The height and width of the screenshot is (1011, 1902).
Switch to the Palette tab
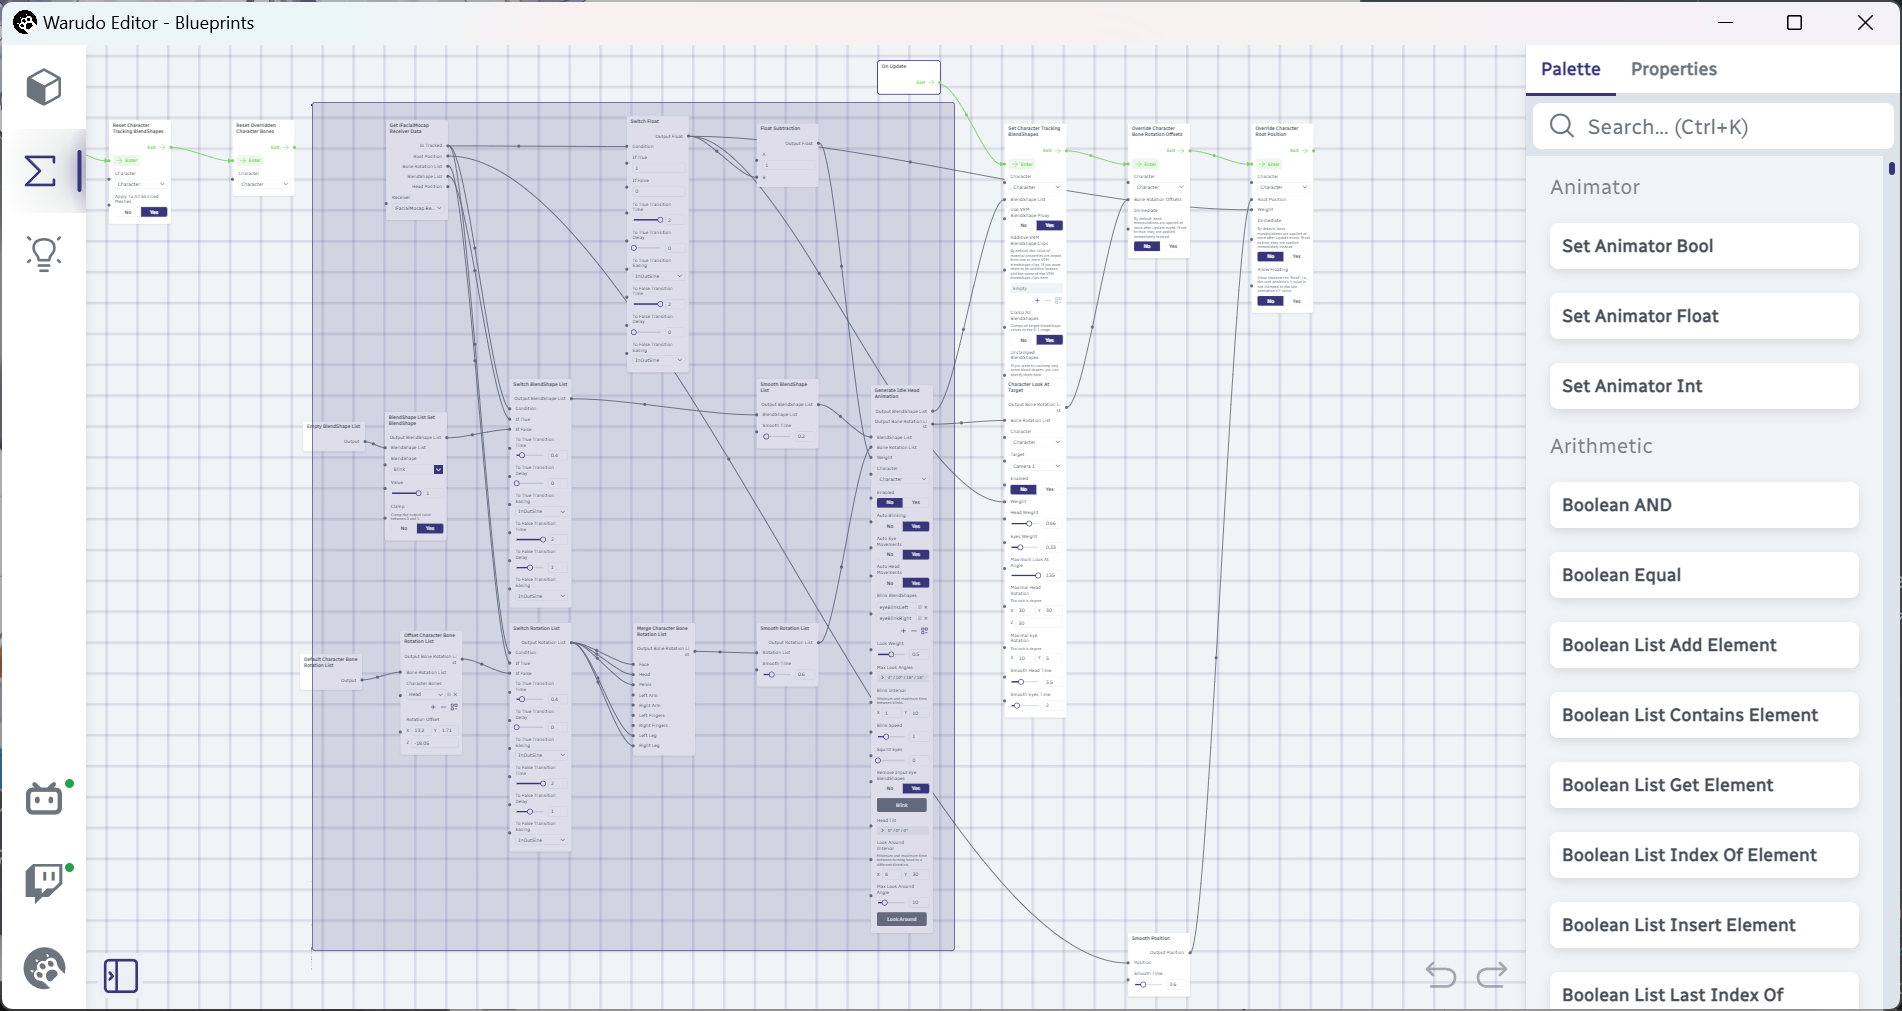(1570, 69)
